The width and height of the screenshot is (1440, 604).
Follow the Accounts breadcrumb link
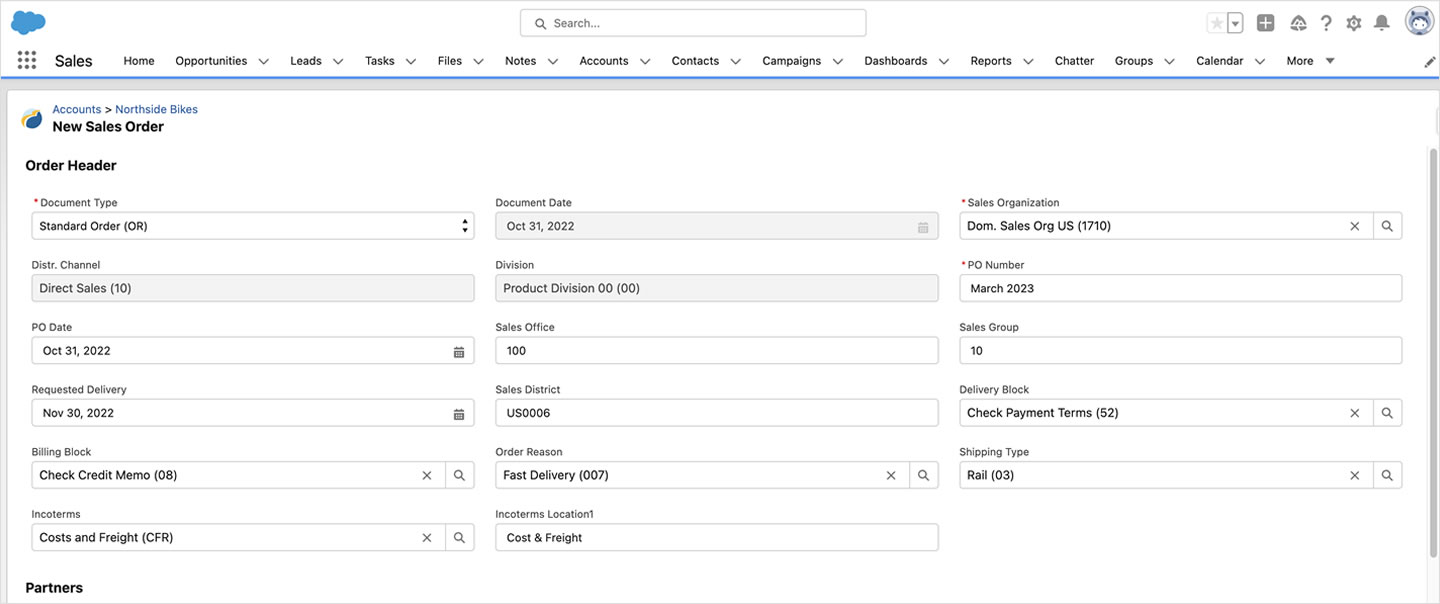pos(77,109)
